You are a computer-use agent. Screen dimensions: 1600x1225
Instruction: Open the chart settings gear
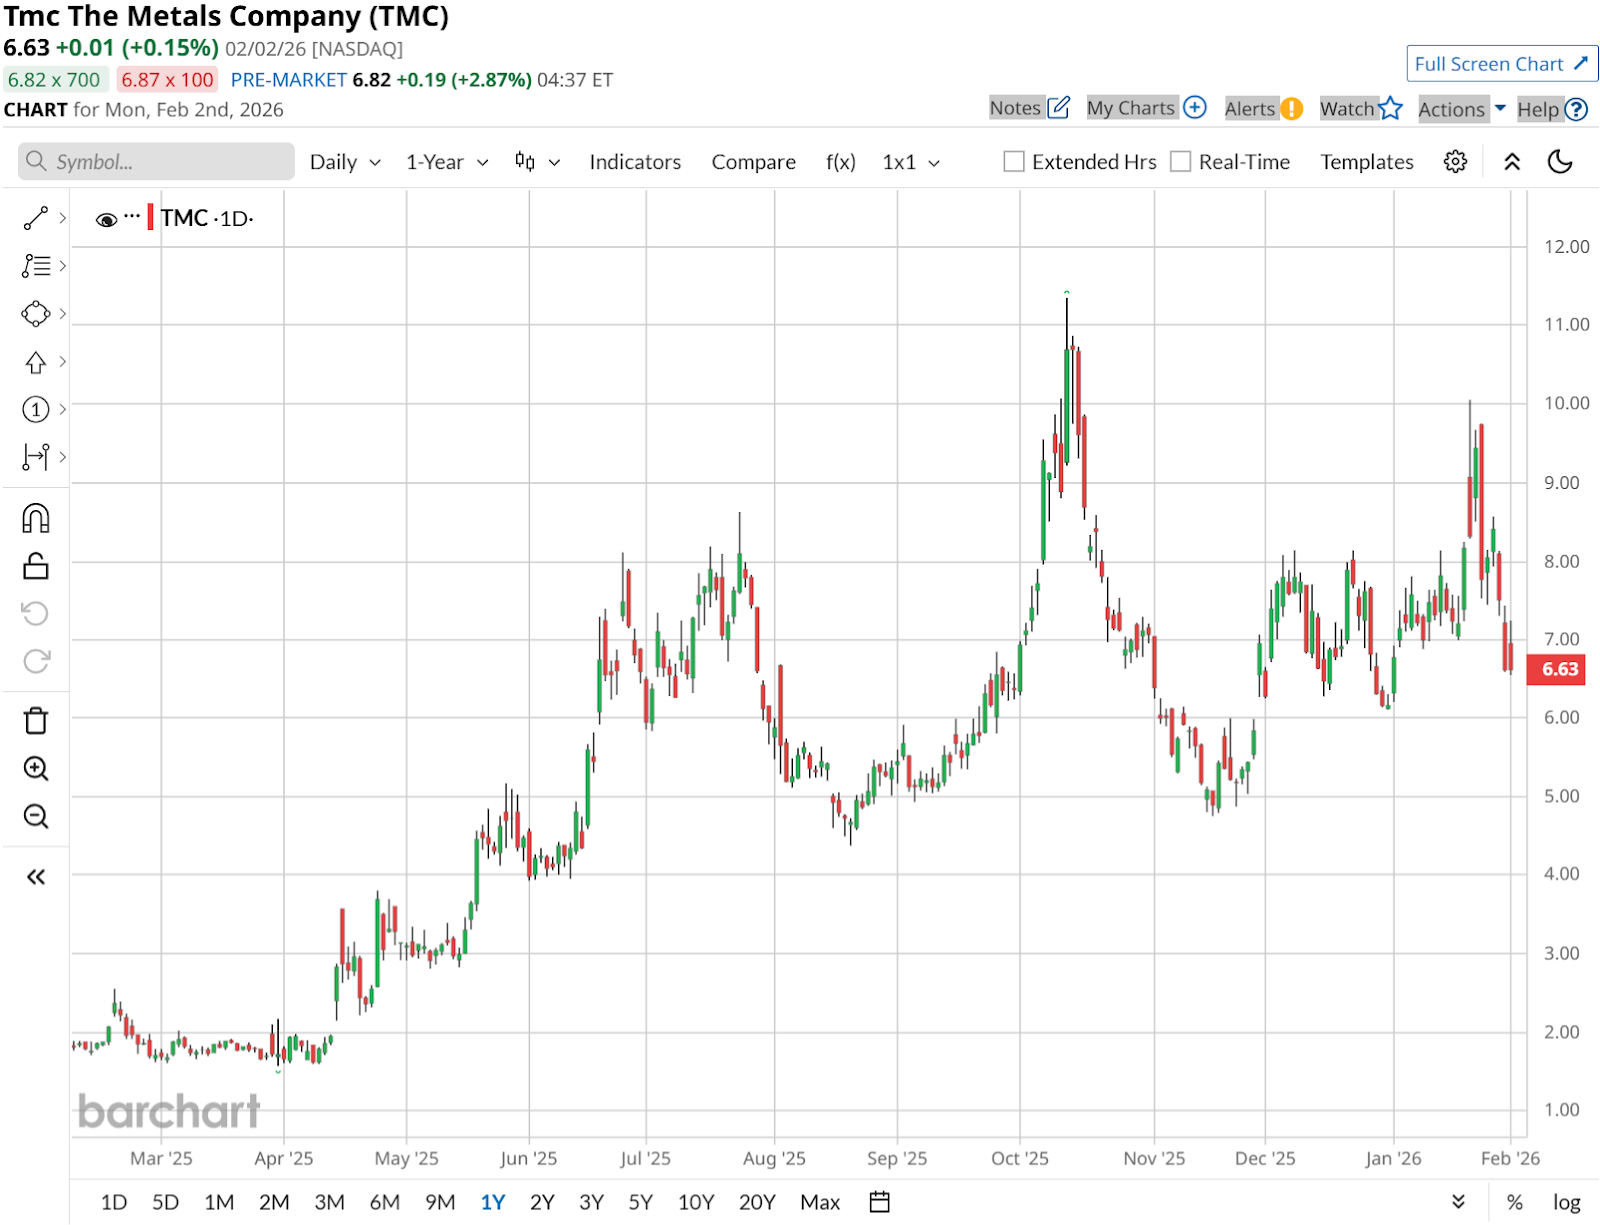(1455, 162)
